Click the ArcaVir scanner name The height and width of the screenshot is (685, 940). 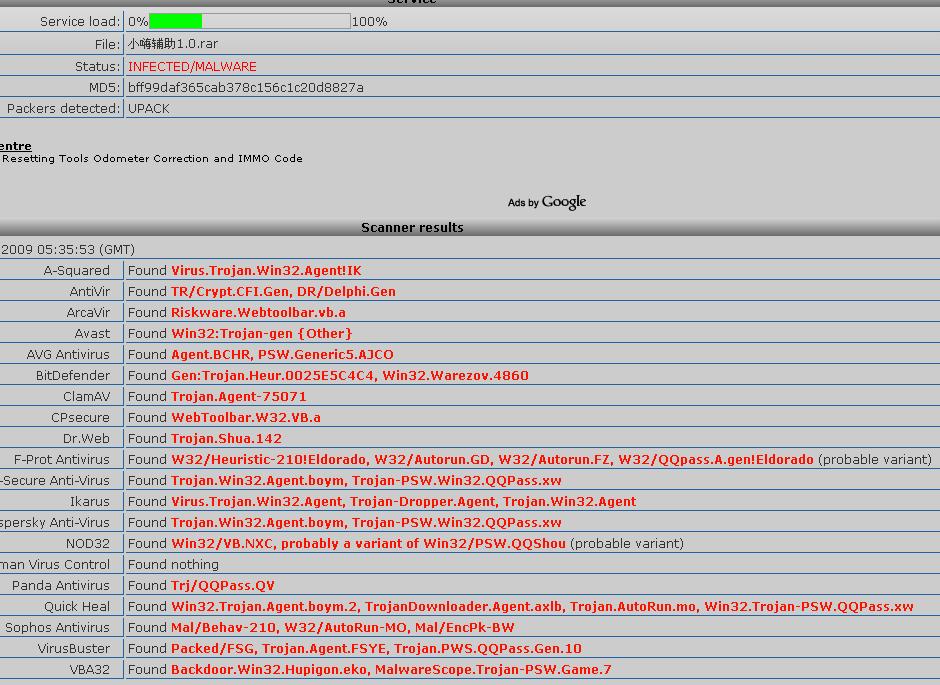click(88, 312)
